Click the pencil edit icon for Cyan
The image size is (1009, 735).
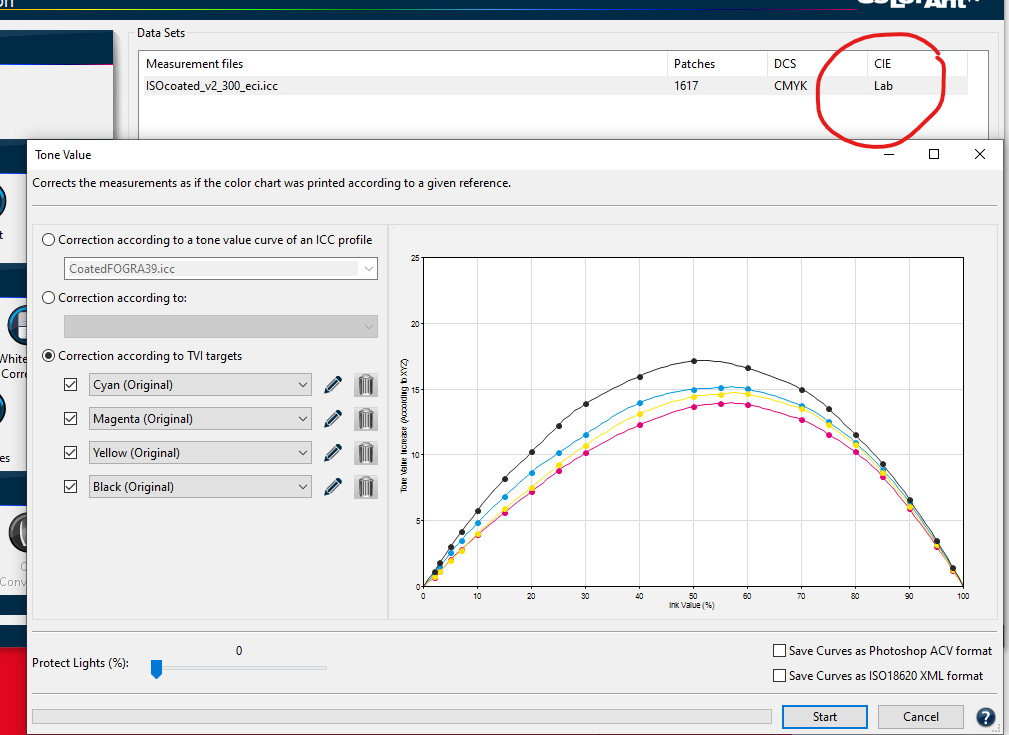click(333, 385)
